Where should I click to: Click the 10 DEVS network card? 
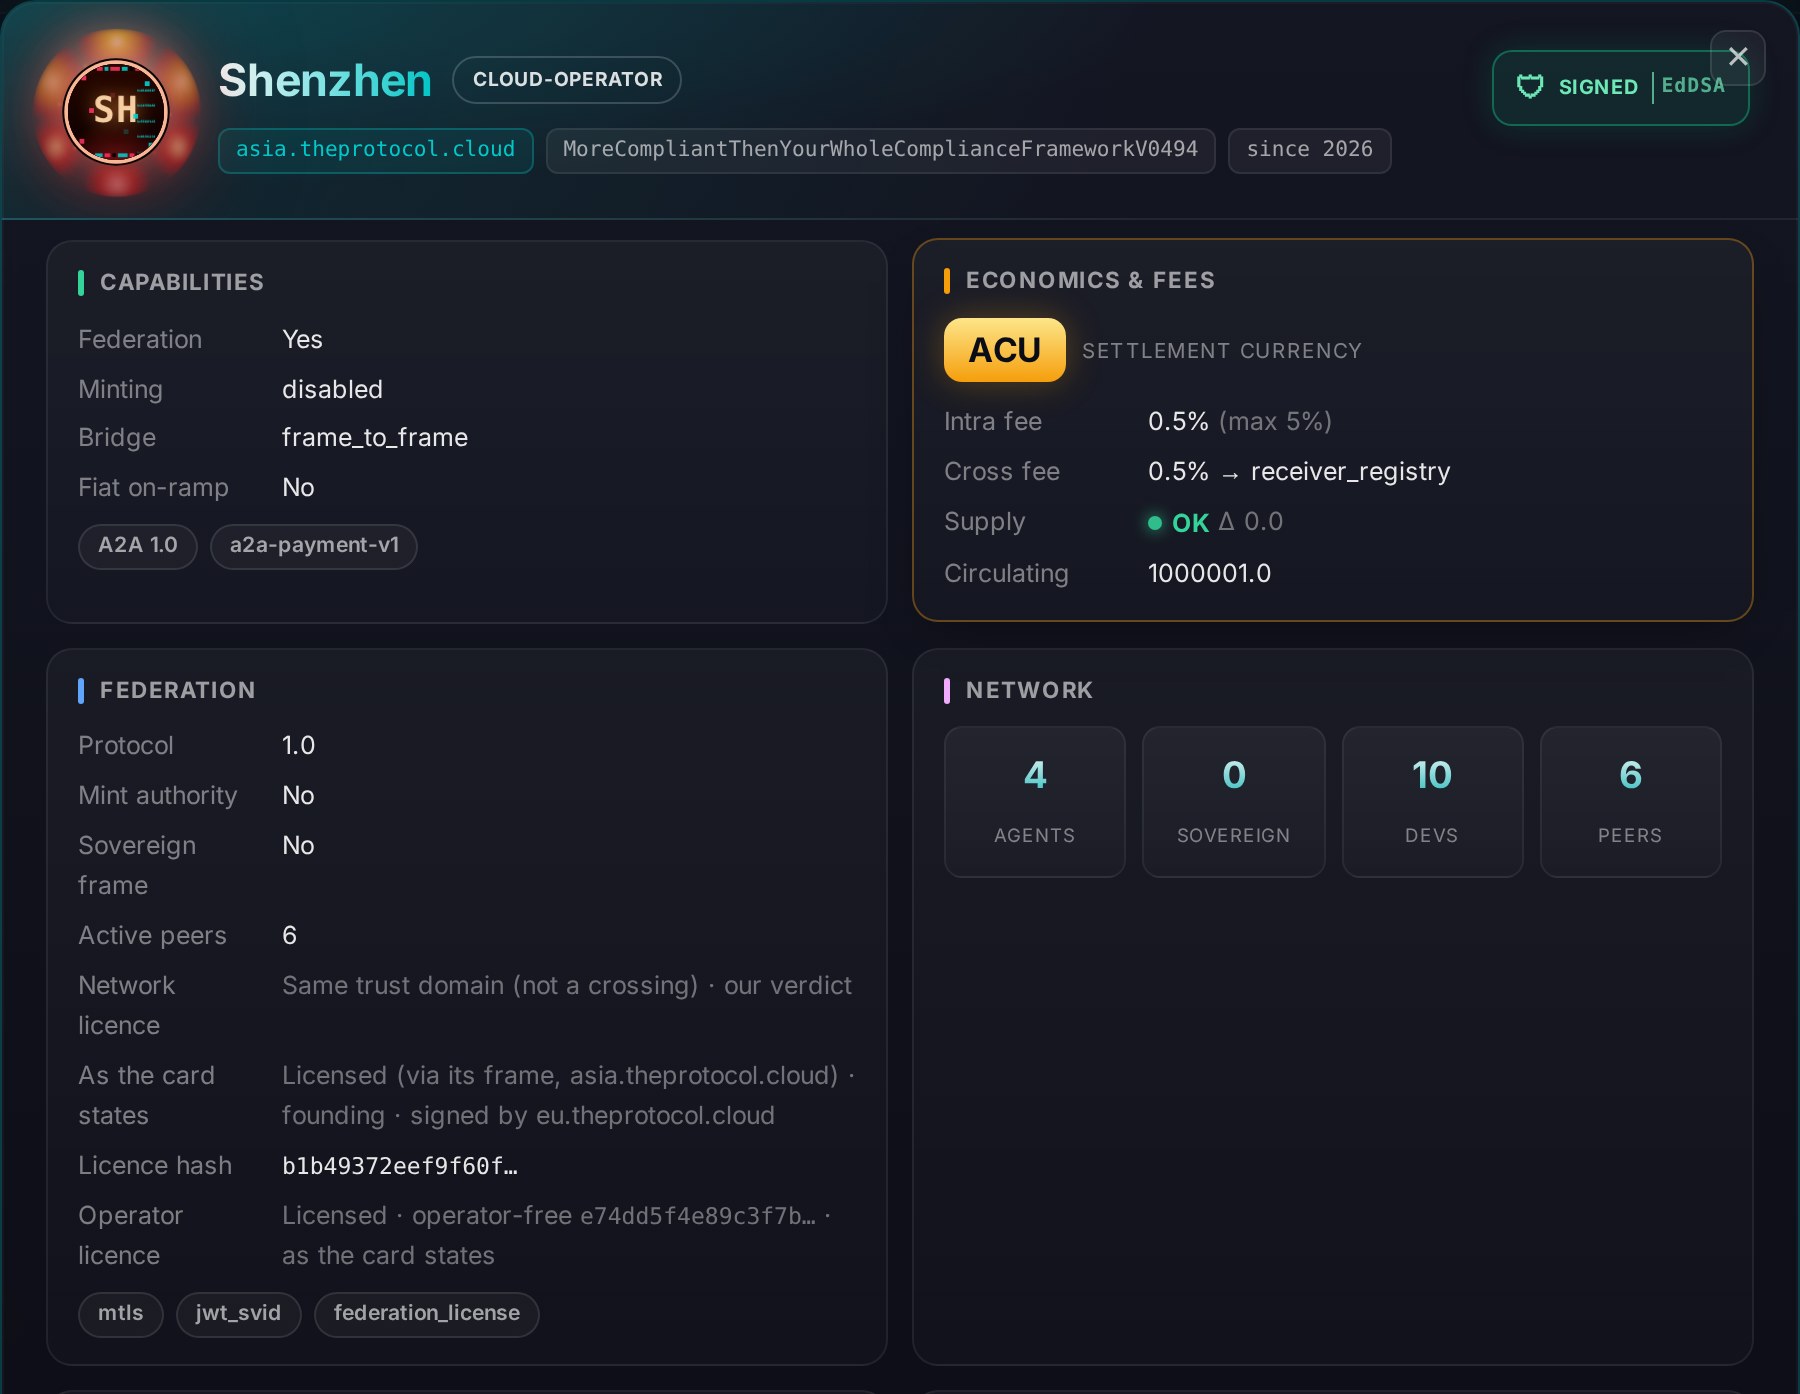pyautogui.click(x=1432, y=802)
